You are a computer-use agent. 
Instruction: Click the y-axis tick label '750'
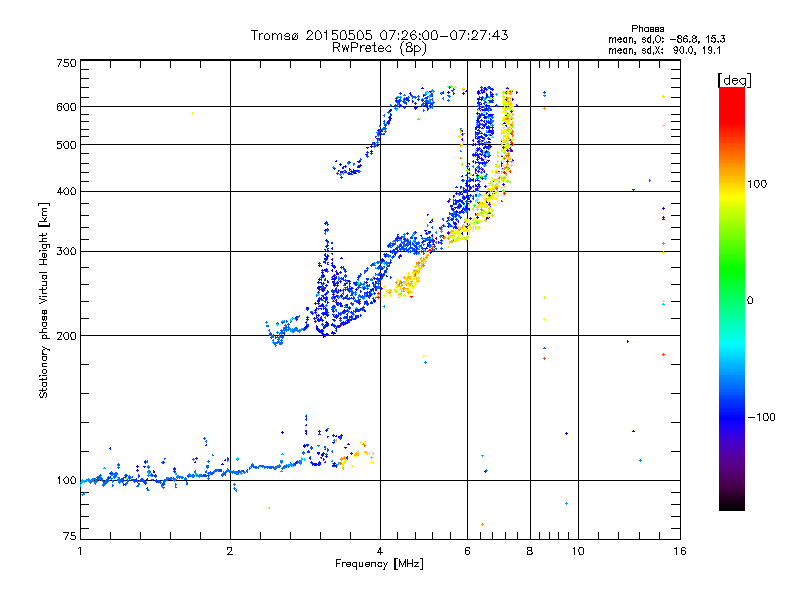66,63
